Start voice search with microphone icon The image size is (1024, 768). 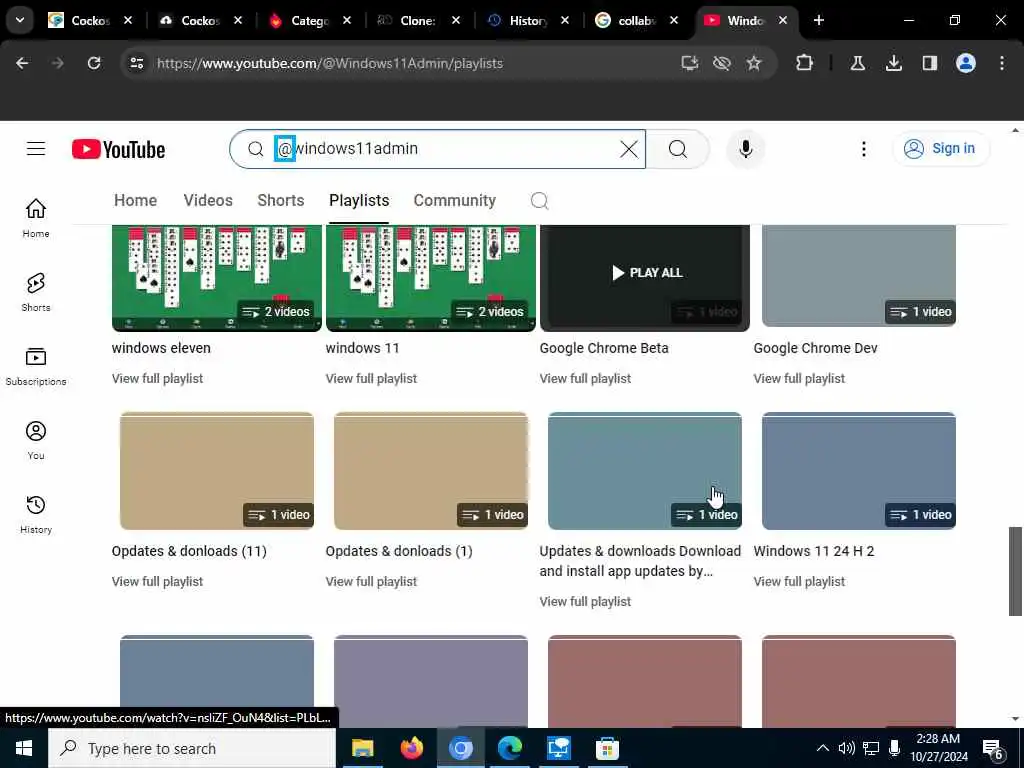point(746,149)
